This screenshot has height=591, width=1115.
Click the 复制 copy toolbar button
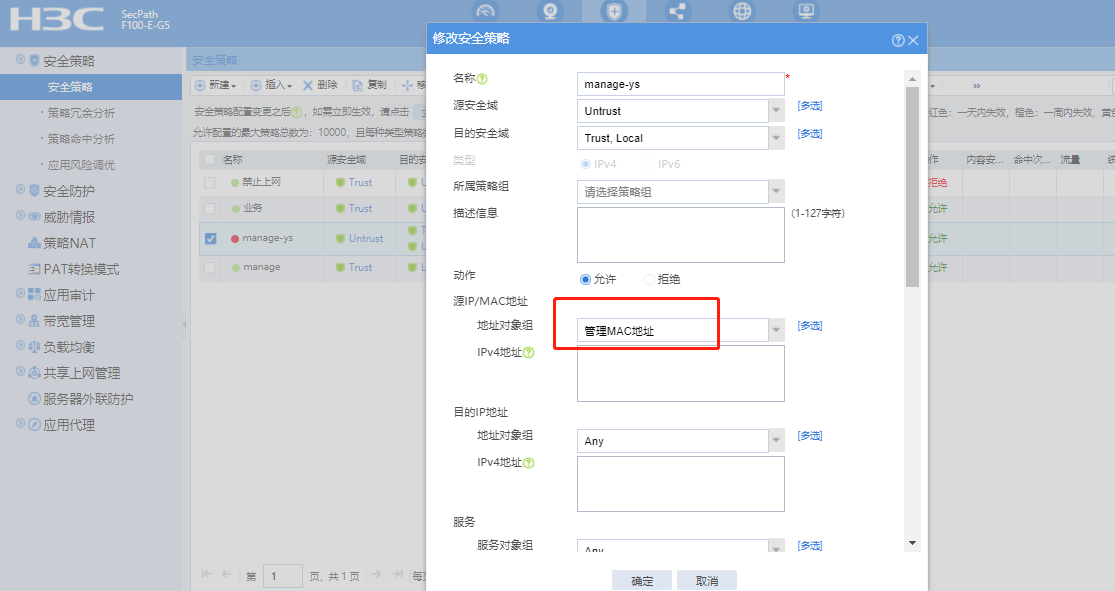pos(369,85)
